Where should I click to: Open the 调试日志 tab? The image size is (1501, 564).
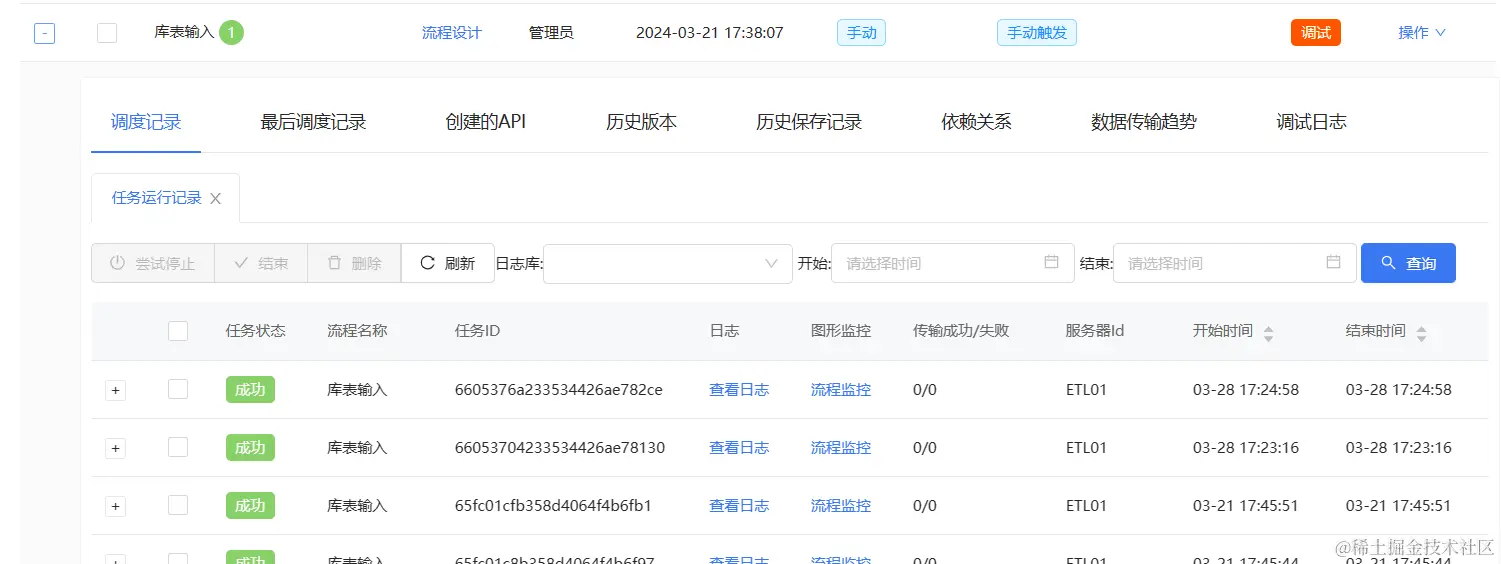tap(1311, 122)
